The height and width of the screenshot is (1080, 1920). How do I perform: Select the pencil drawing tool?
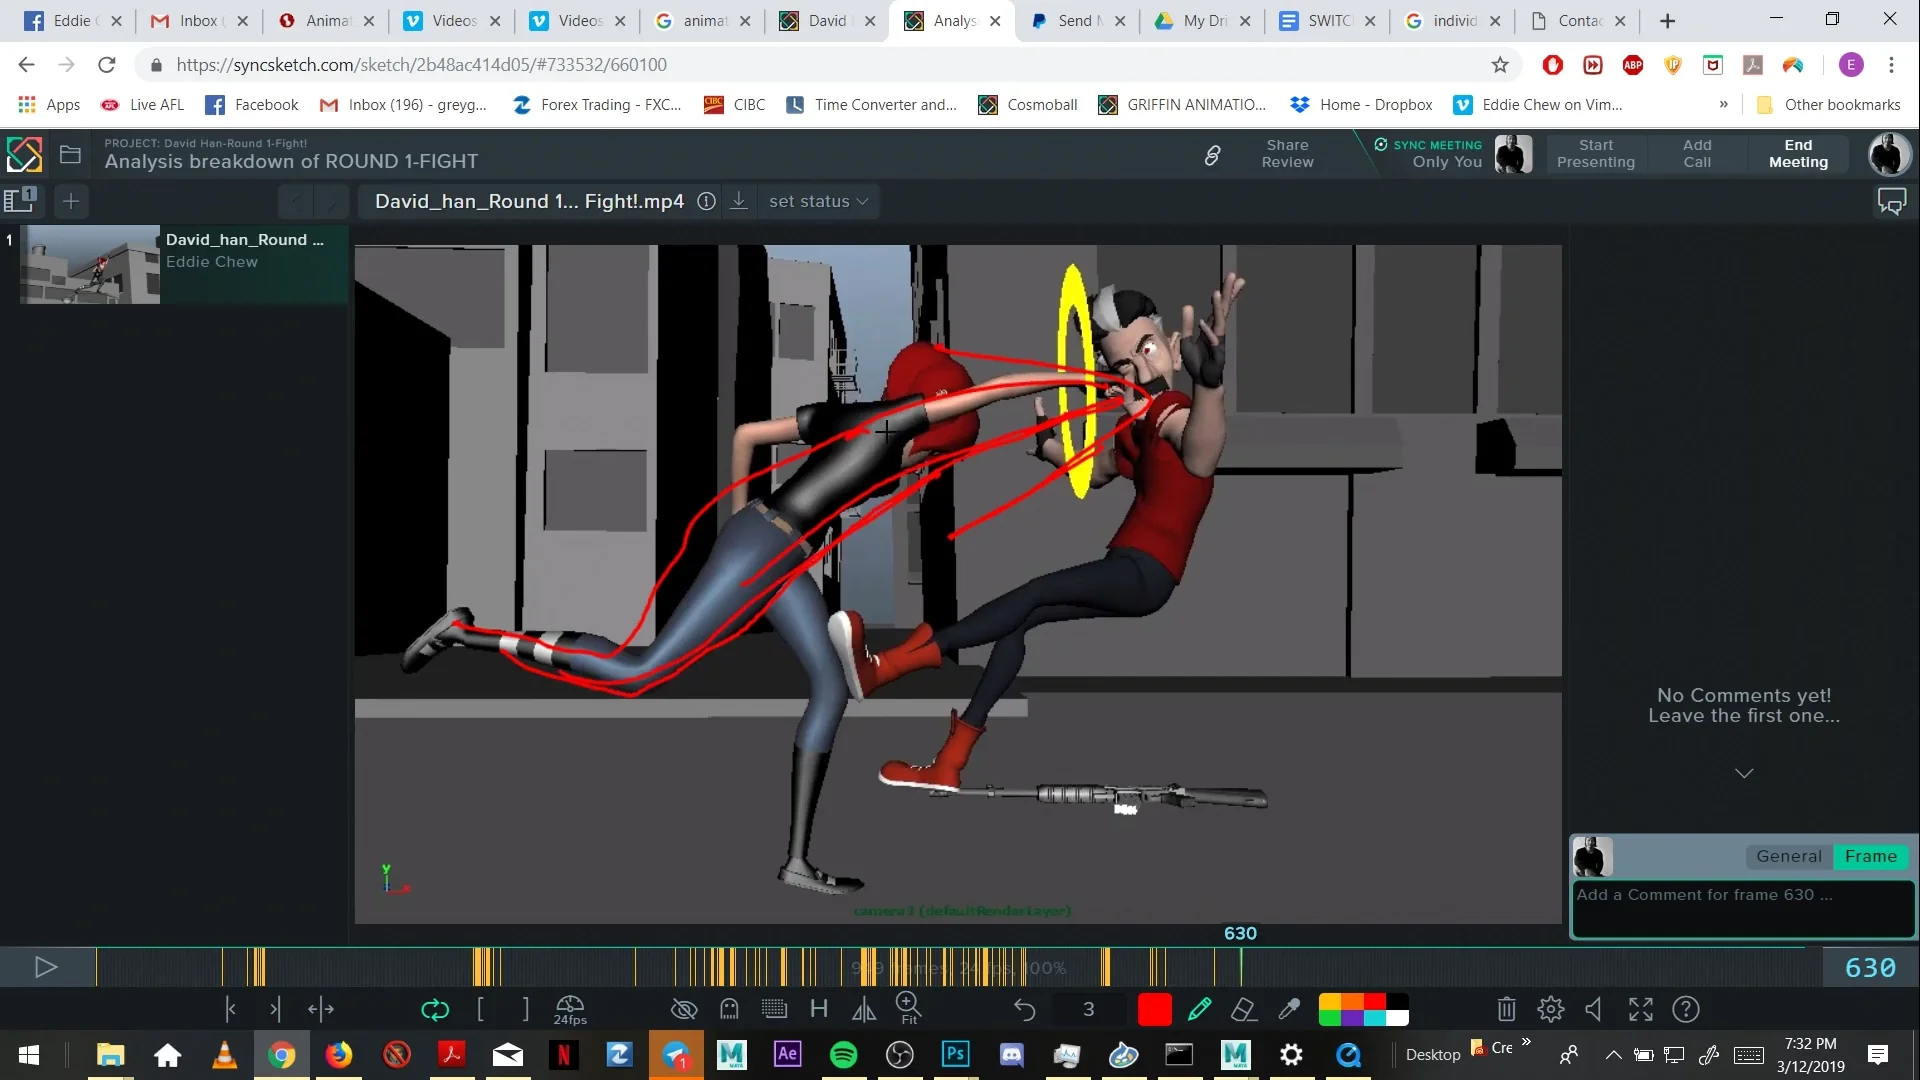[x=1200, y=1009]
